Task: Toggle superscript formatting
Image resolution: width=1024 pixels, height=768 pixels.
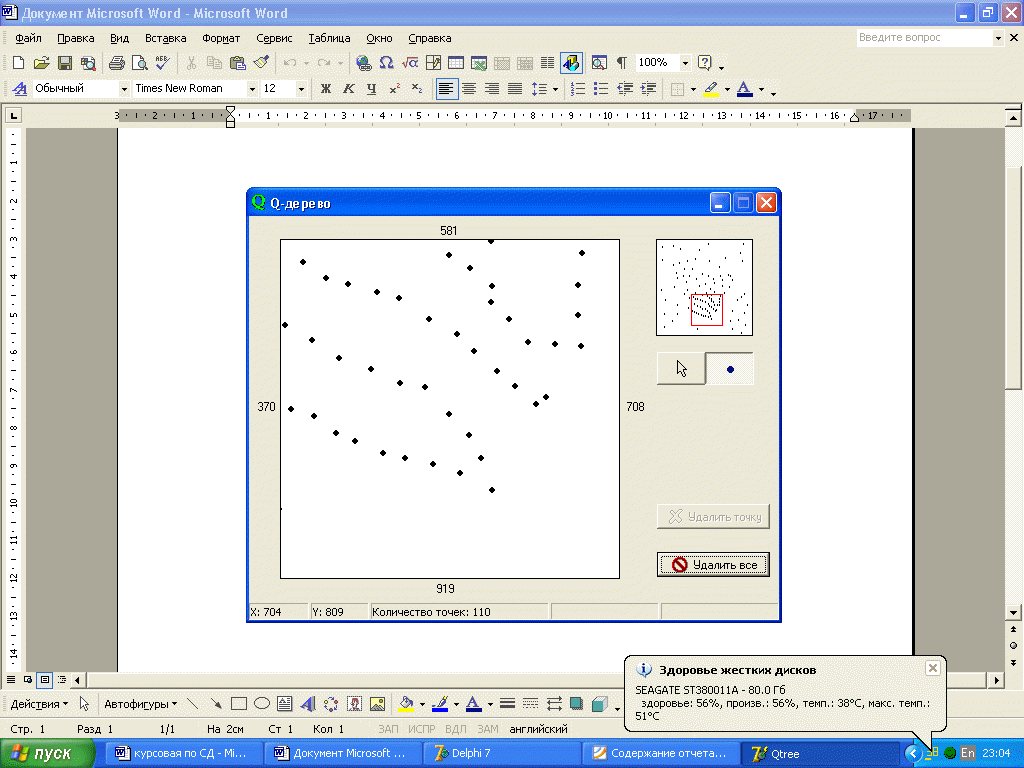Action: (394, 89)
